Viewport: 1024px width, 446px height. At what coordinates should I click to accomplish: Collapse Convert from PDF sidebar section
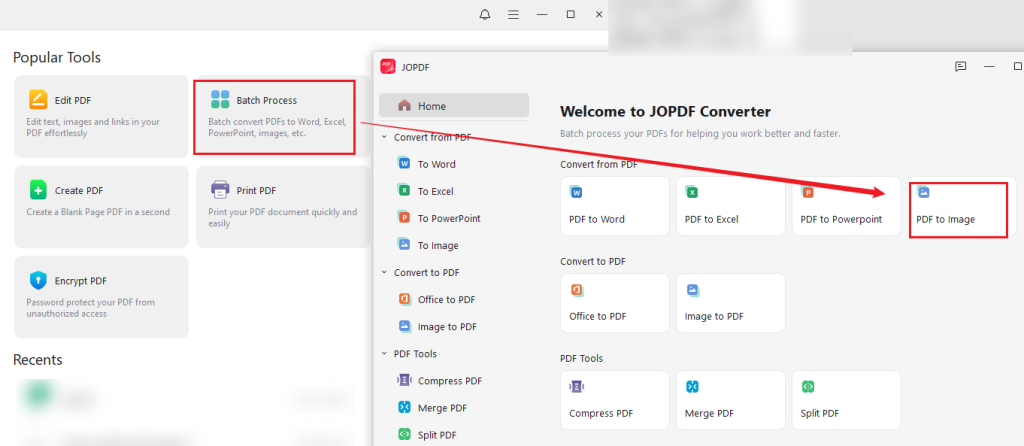click(384, 137)
